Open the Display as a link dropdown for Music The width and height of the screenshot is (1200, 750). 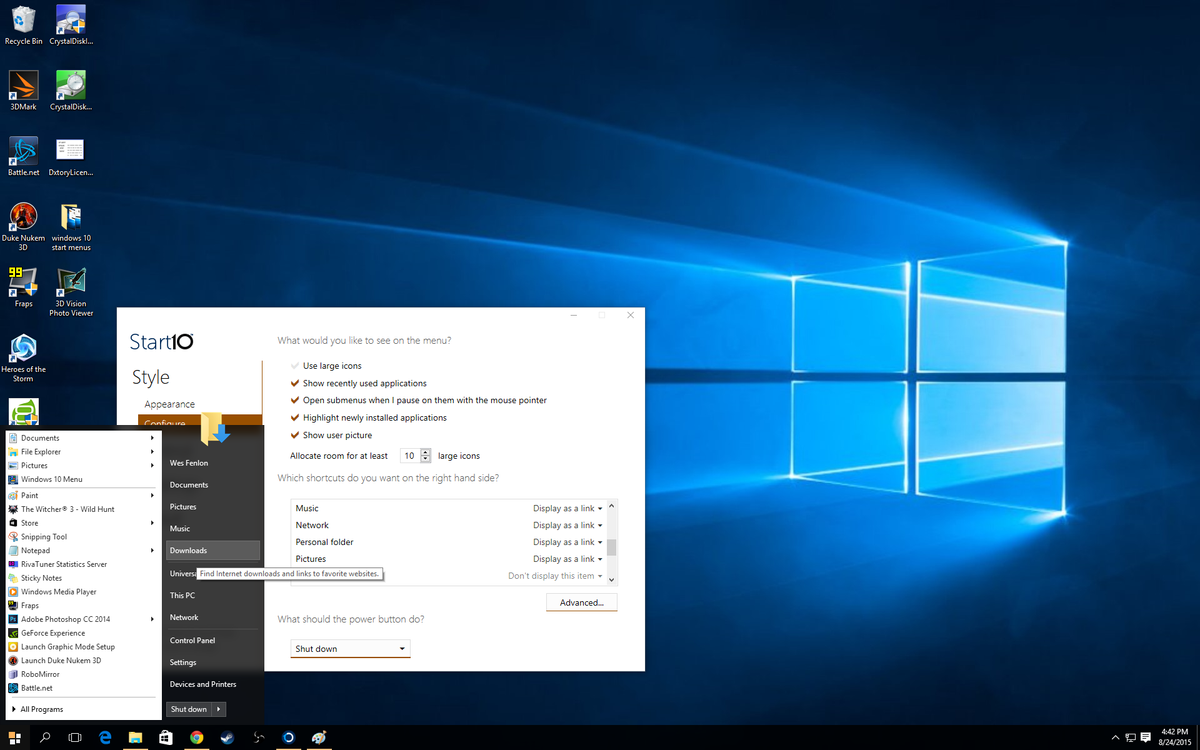pyautogui.click(x=567, y=508)
